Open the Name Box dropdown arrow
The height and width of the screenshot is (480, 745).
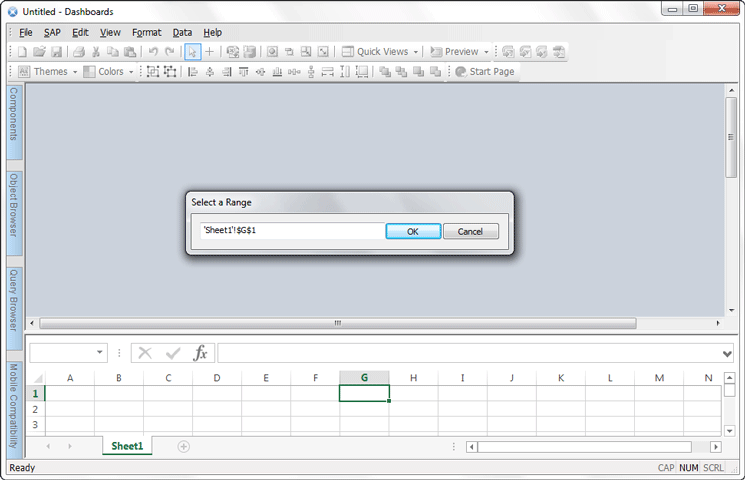100,353
